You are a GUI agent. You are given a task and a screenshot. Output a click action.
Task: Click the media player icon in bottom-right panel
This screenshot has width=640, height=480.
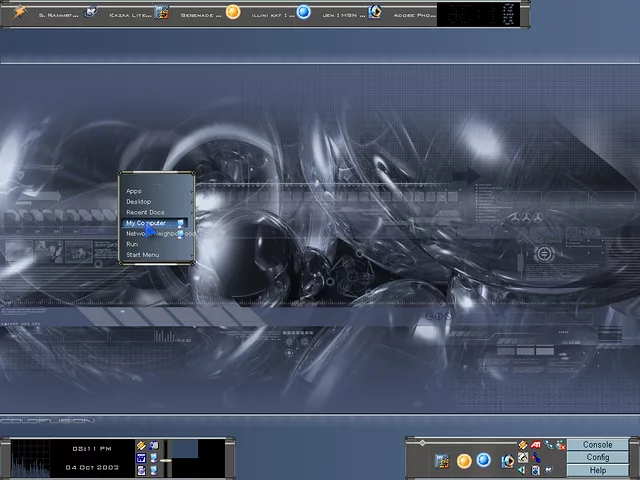(x=508, y=461)
